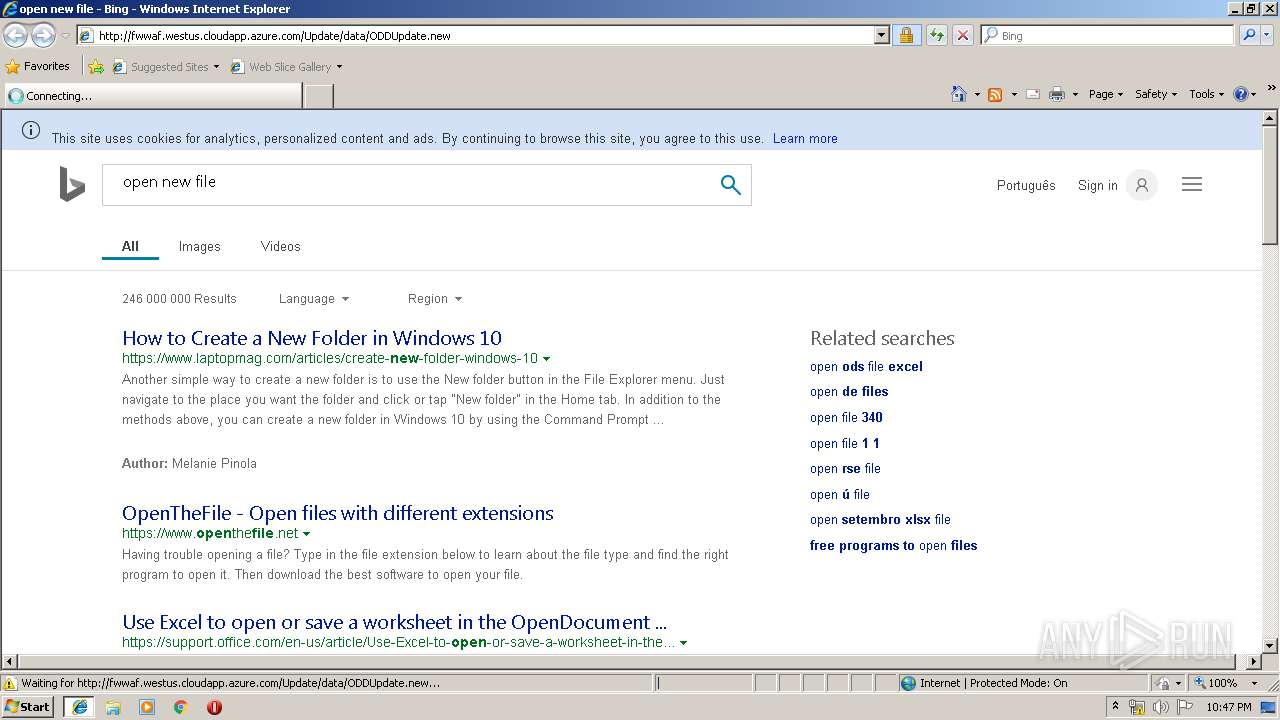Click the Stop loading red X icon
This screenshot has height=720, width=1280.
[x=962, y=35]
